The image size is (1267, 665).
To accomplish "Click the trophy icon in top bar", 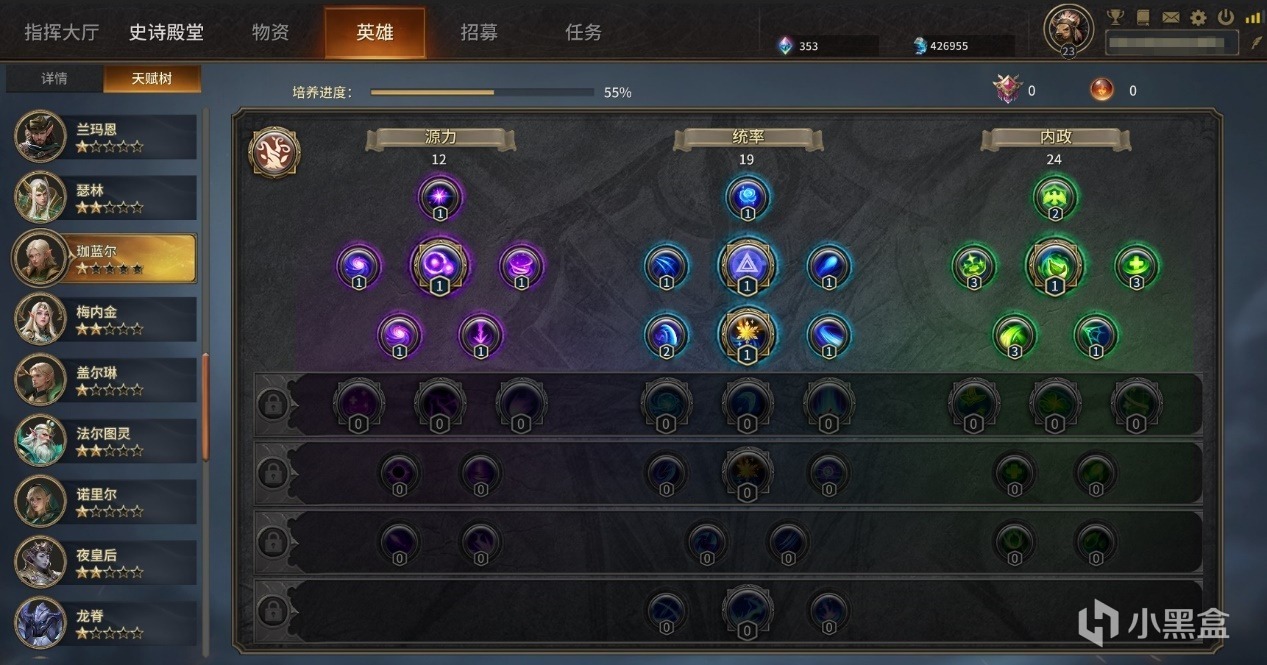I will 1116,17.
